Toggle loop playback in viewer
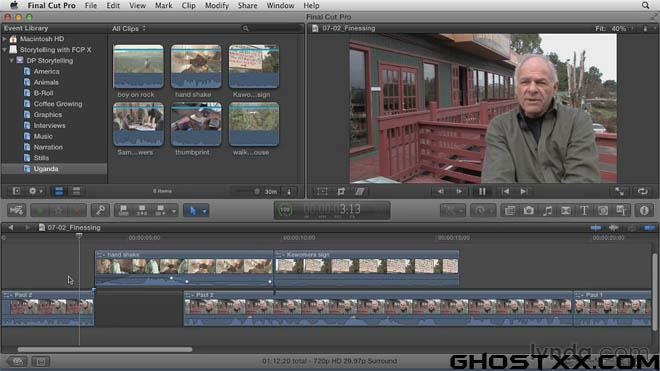This screenshot has width=660, height=371. (642, 191)
